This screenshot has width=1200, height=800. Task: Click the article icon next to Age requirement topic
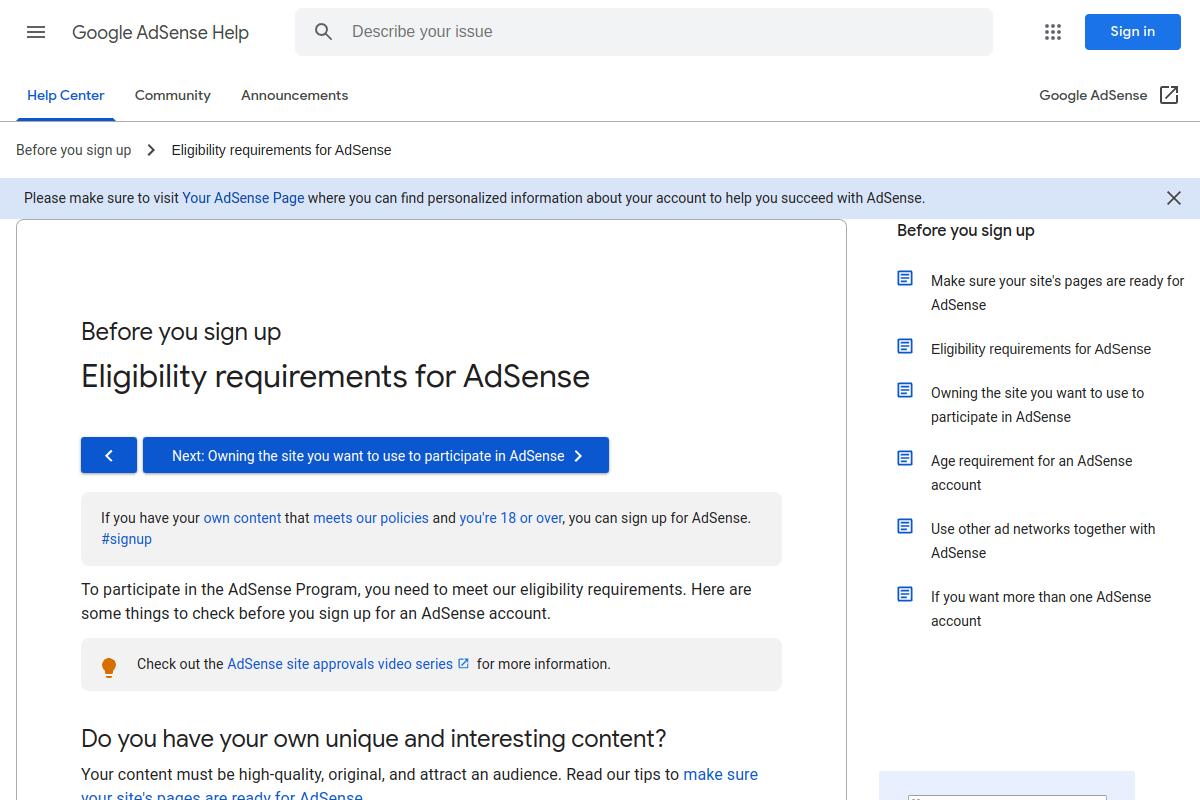pyautogui.click(x=904, y=457)
